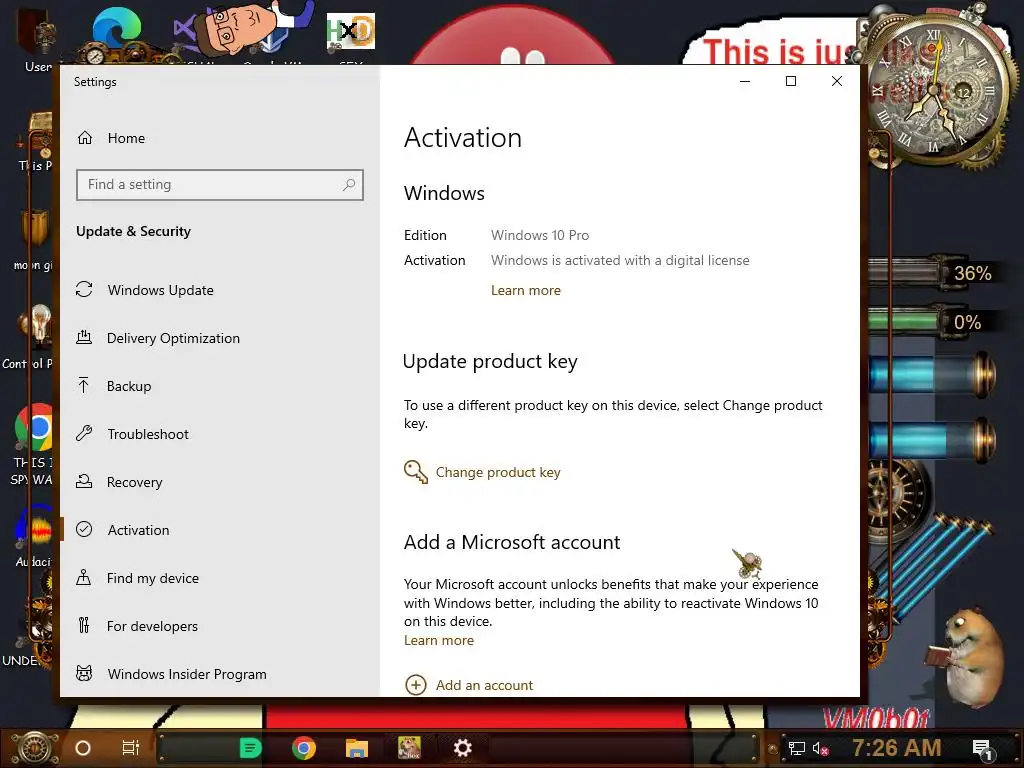Focus the Find a setting search box
The image size is (1024, 768).
coord(219,185)
